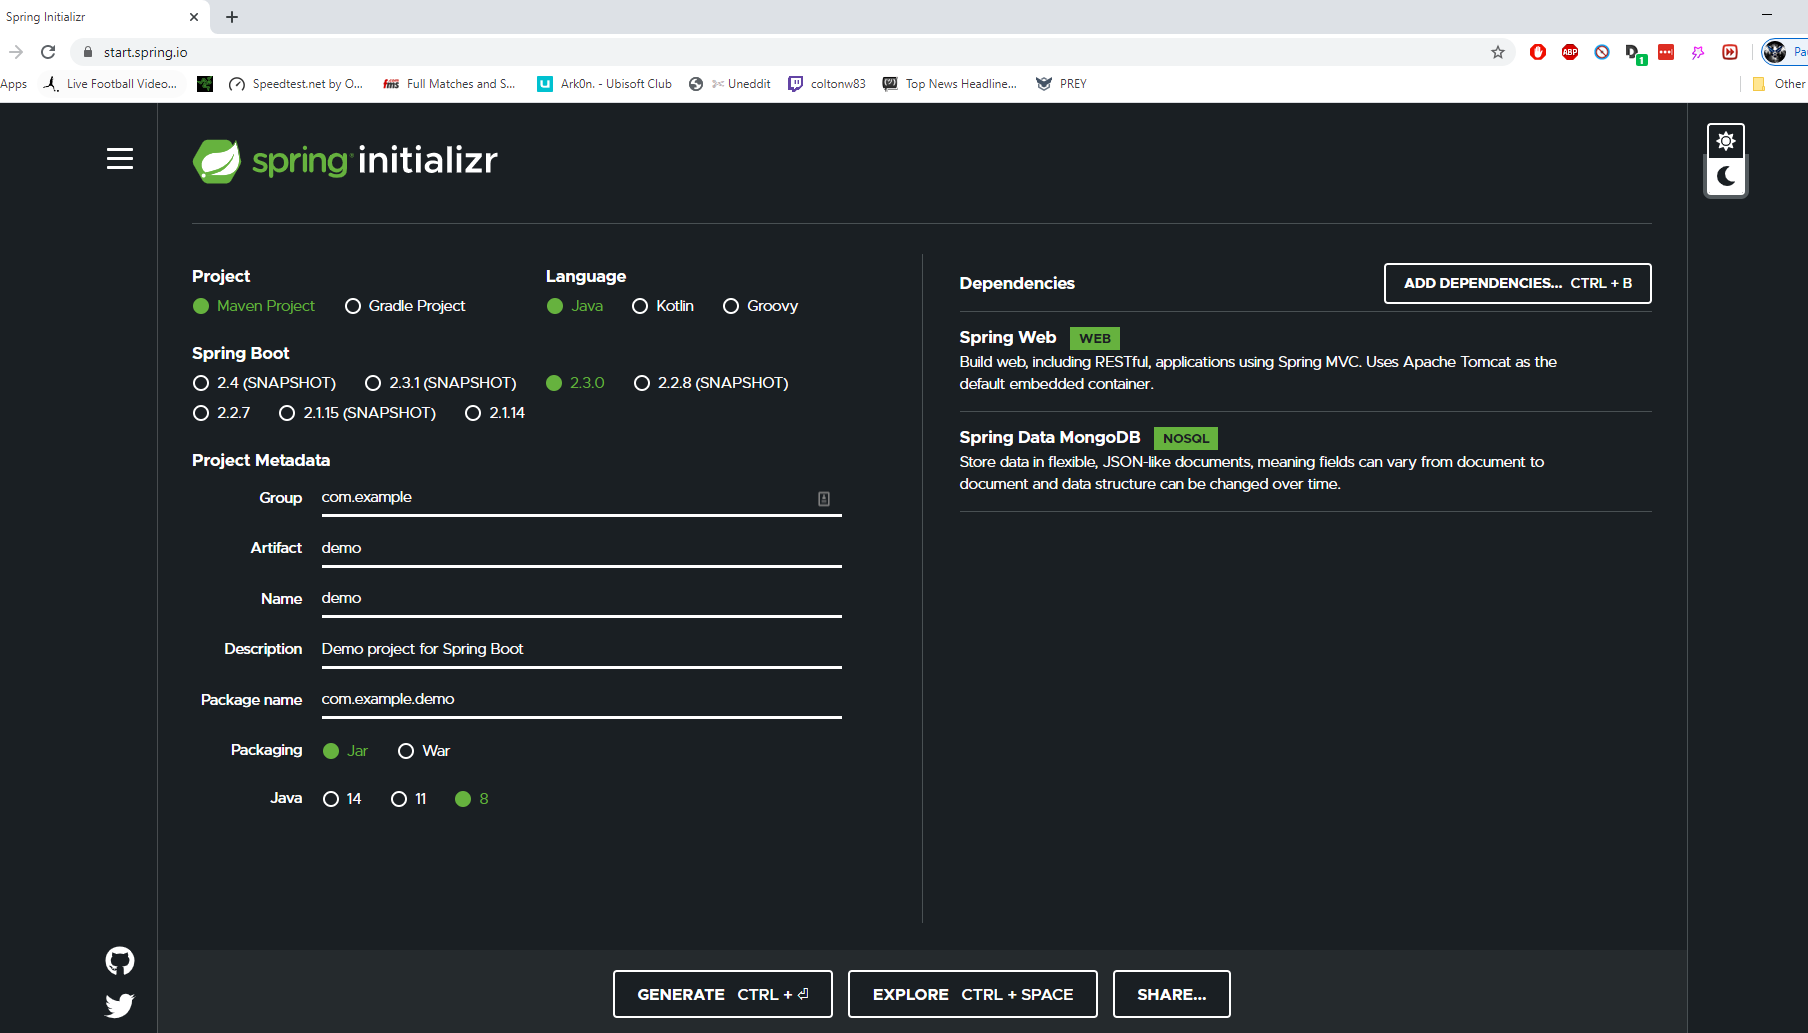This screenshot has width=1808, height=1033.
Task: Choose Jar packaging
Action: (346, 751)
